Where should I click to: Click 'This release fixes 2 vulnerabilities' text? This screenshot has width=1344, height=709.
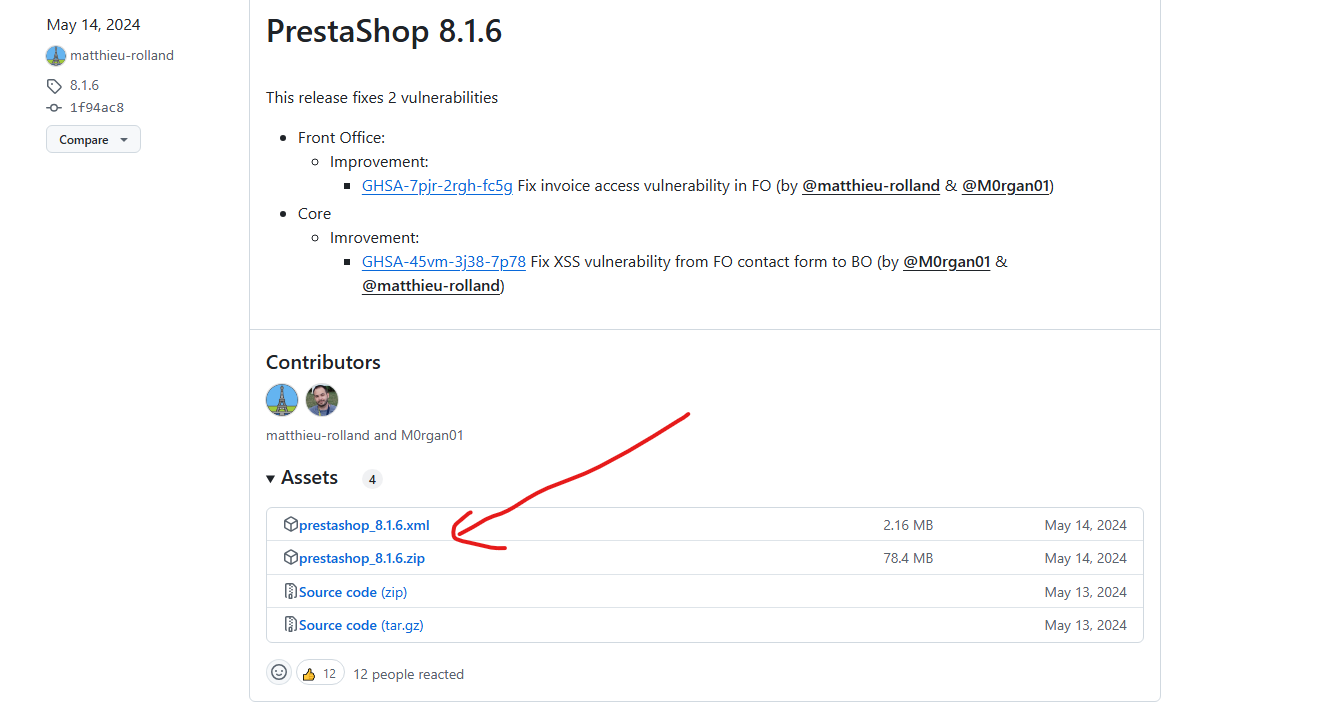click(382, 97)
